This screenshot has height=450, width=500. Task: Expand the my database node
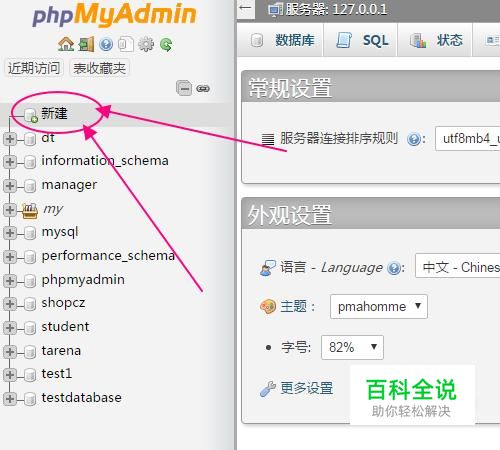coord(10,210)
